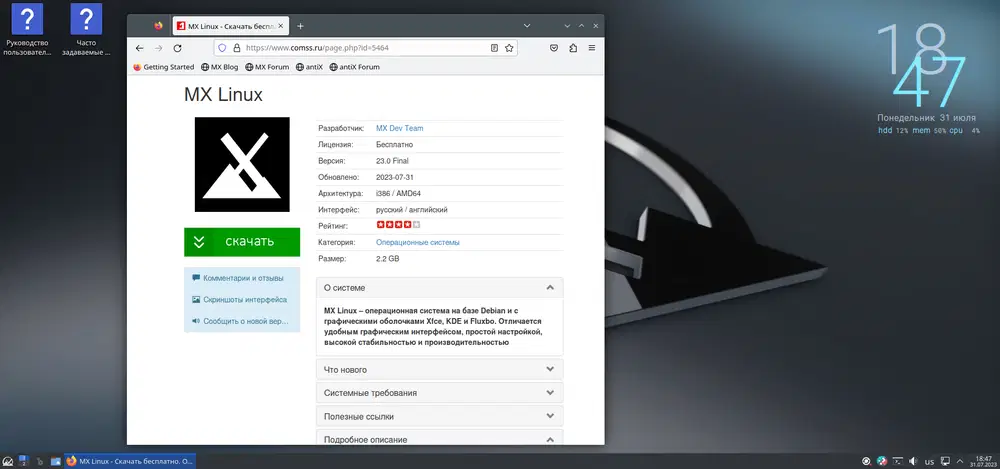
Task: Open the Extensions puzzle icon
Action: [x=573, y=48]
